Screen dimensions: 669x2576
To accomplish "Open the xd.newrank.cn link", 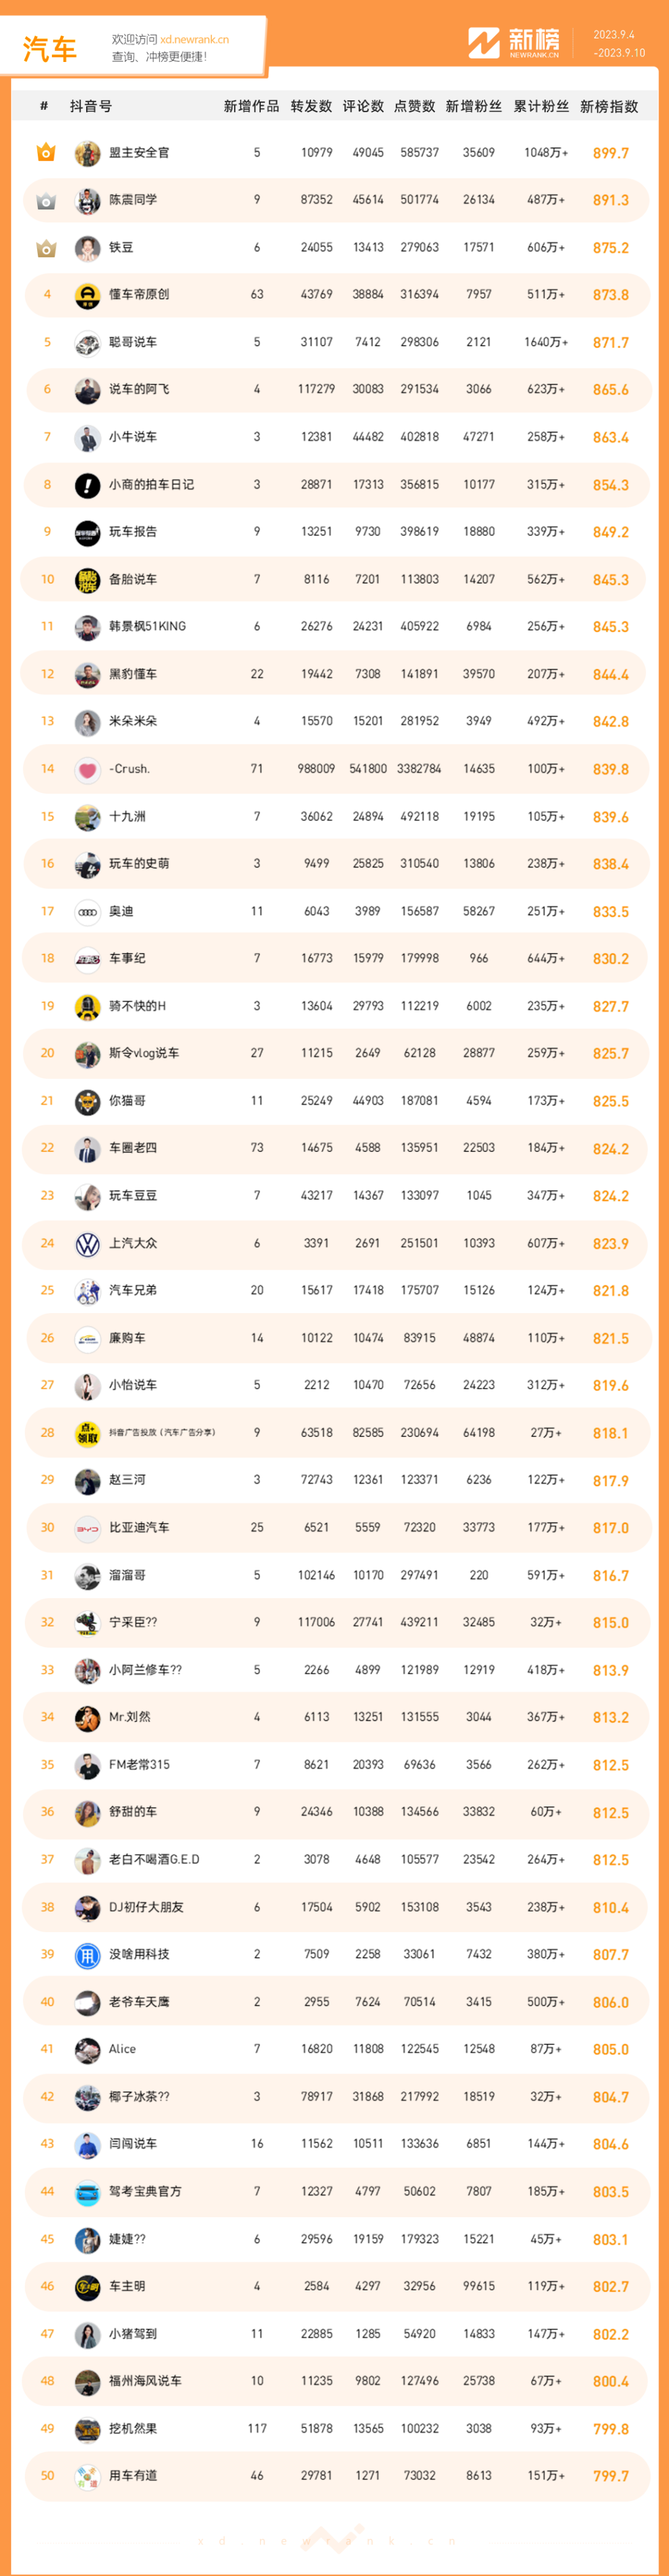I will pyautogui.click(x=195, y=40).
